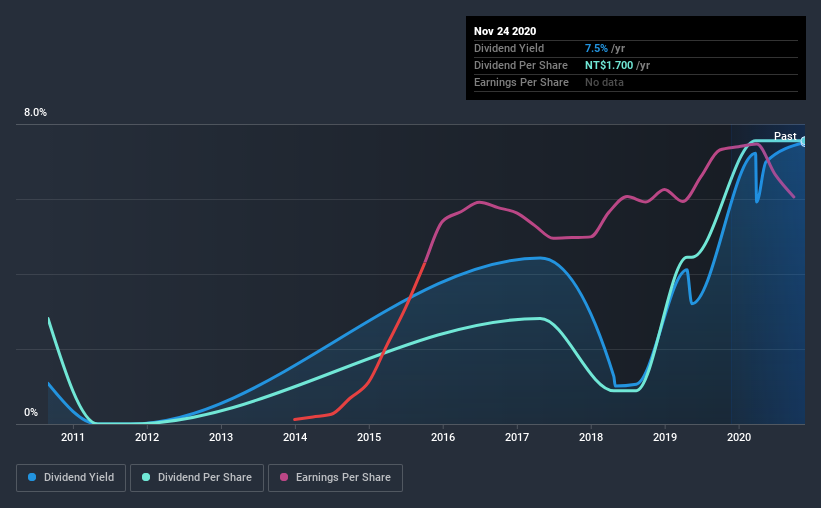Click the 2017 x-axis label

[x=517, y=437]
